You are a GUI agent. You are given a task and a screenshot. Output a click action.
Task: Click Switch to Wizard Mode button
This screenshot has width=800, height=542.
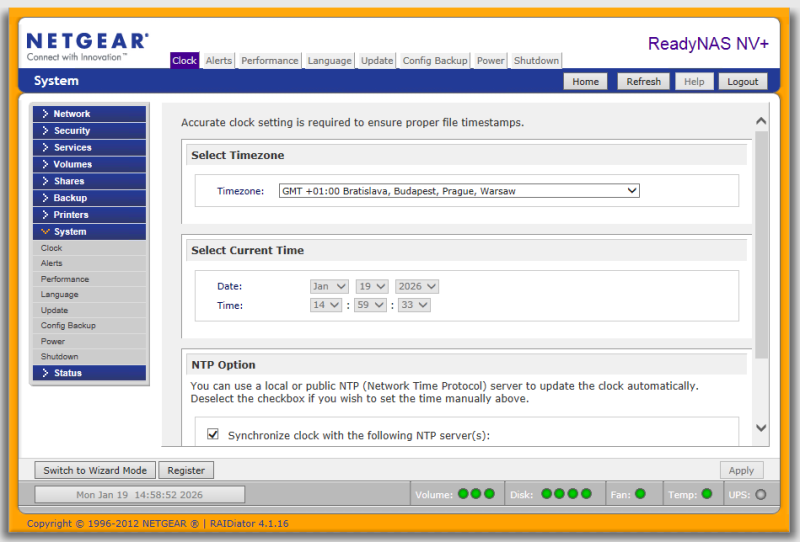(x=95, y=470)
